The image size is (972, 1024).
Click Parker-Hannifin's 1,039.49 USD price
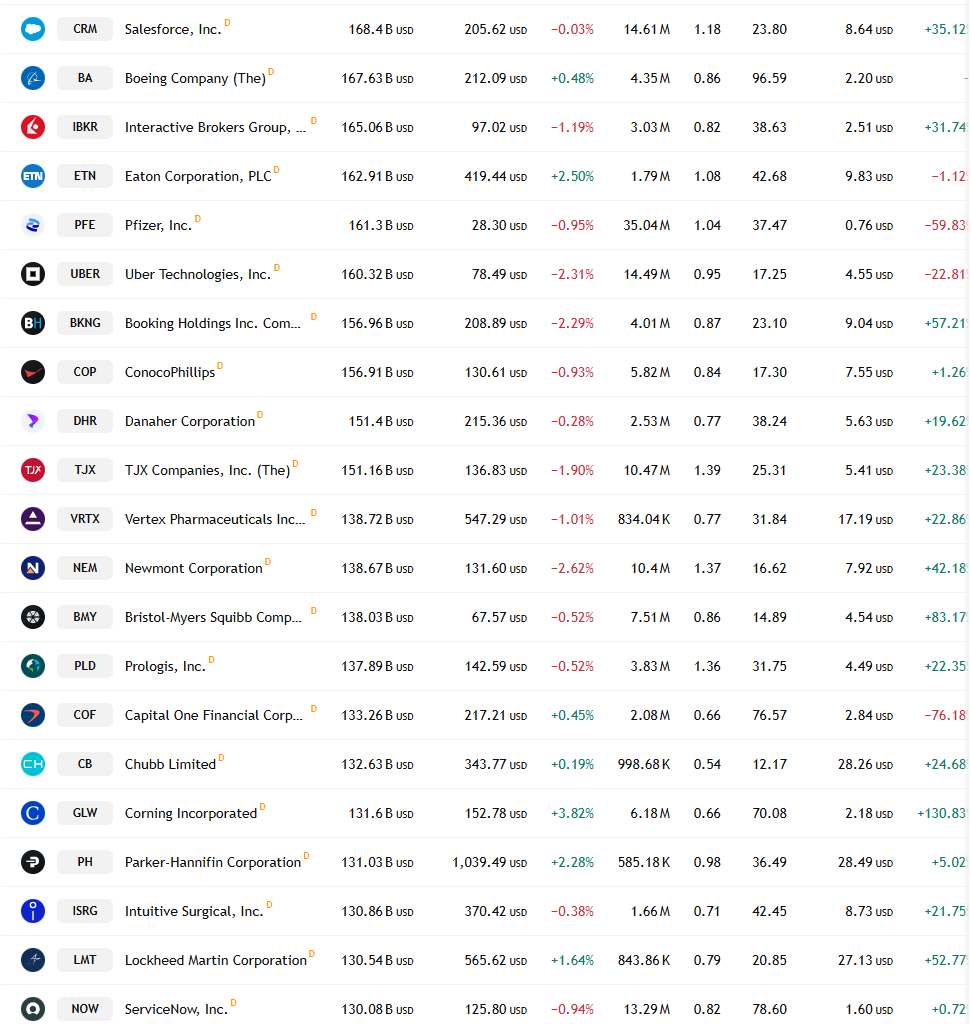pos(489,863)
